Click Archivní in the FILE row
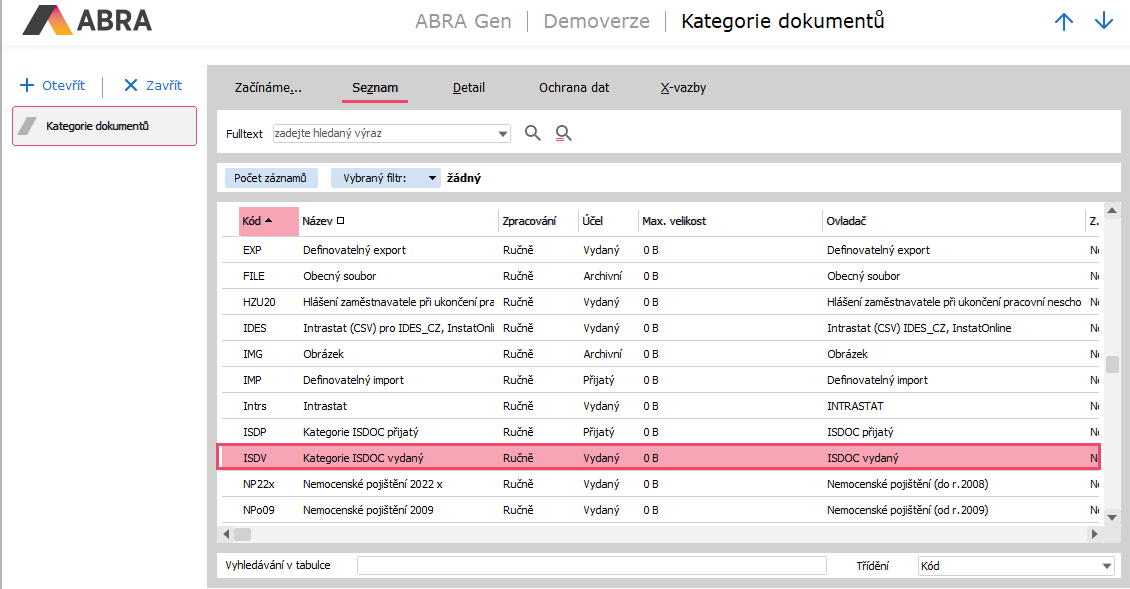 tap(602, 276)
